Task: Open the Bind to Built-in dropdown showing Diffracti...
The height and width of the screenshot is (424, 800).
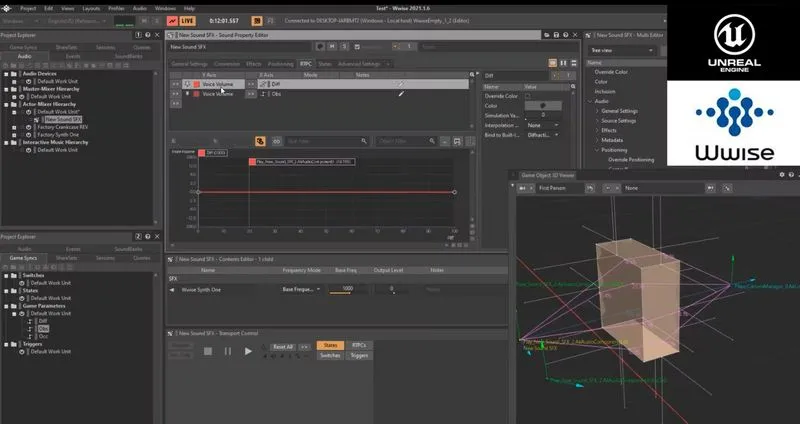Action: [x=542, y=135]
